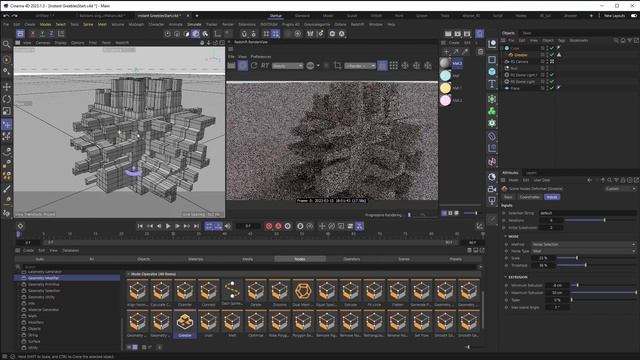Select Geometry Selection category in tree
This screenshot has height=360, width=640.
coord(44,291)
